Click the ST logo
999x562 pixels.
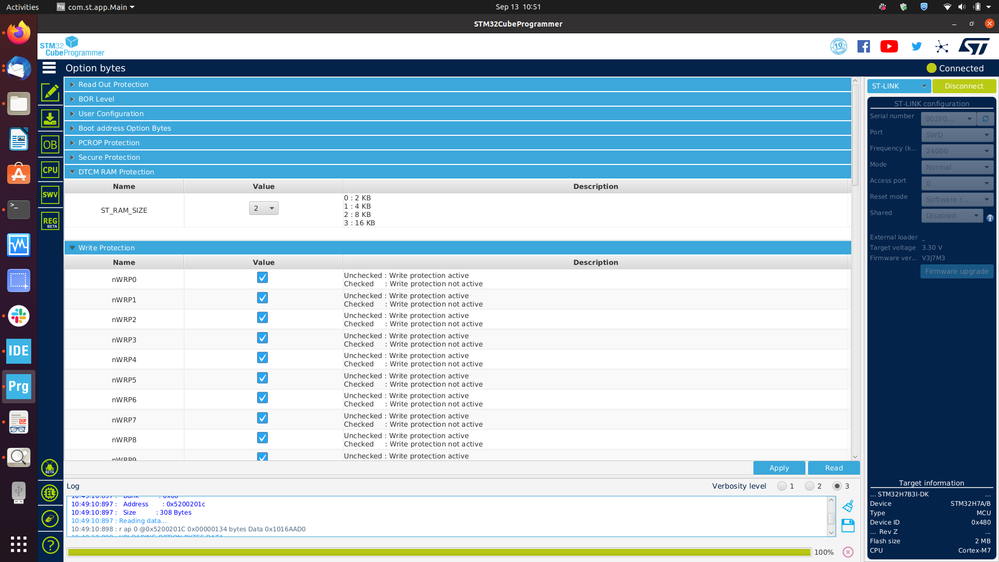(974, 47)
